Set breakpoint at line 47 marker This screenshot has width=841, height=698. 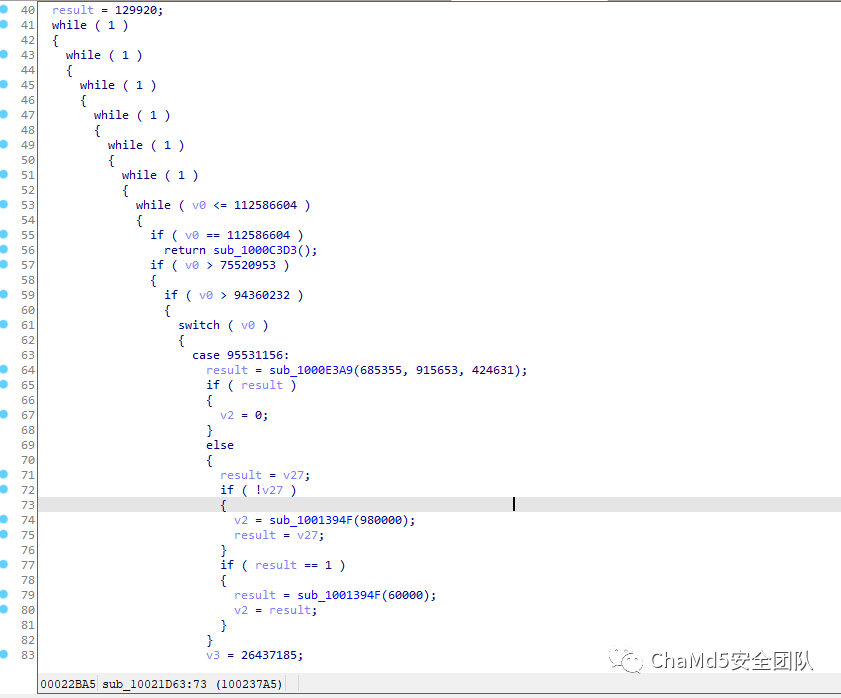click(3, 114)
